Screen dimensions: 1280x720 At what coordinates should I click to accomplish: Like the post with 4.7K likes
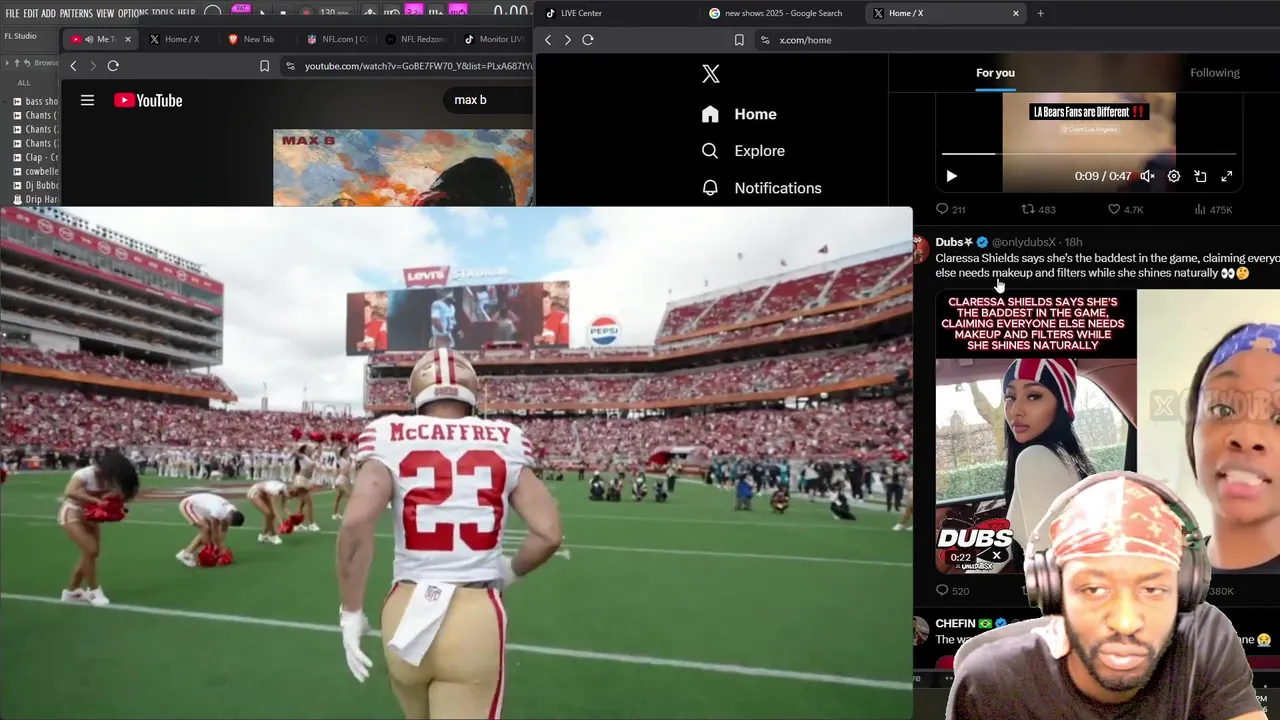(1125, 210)
